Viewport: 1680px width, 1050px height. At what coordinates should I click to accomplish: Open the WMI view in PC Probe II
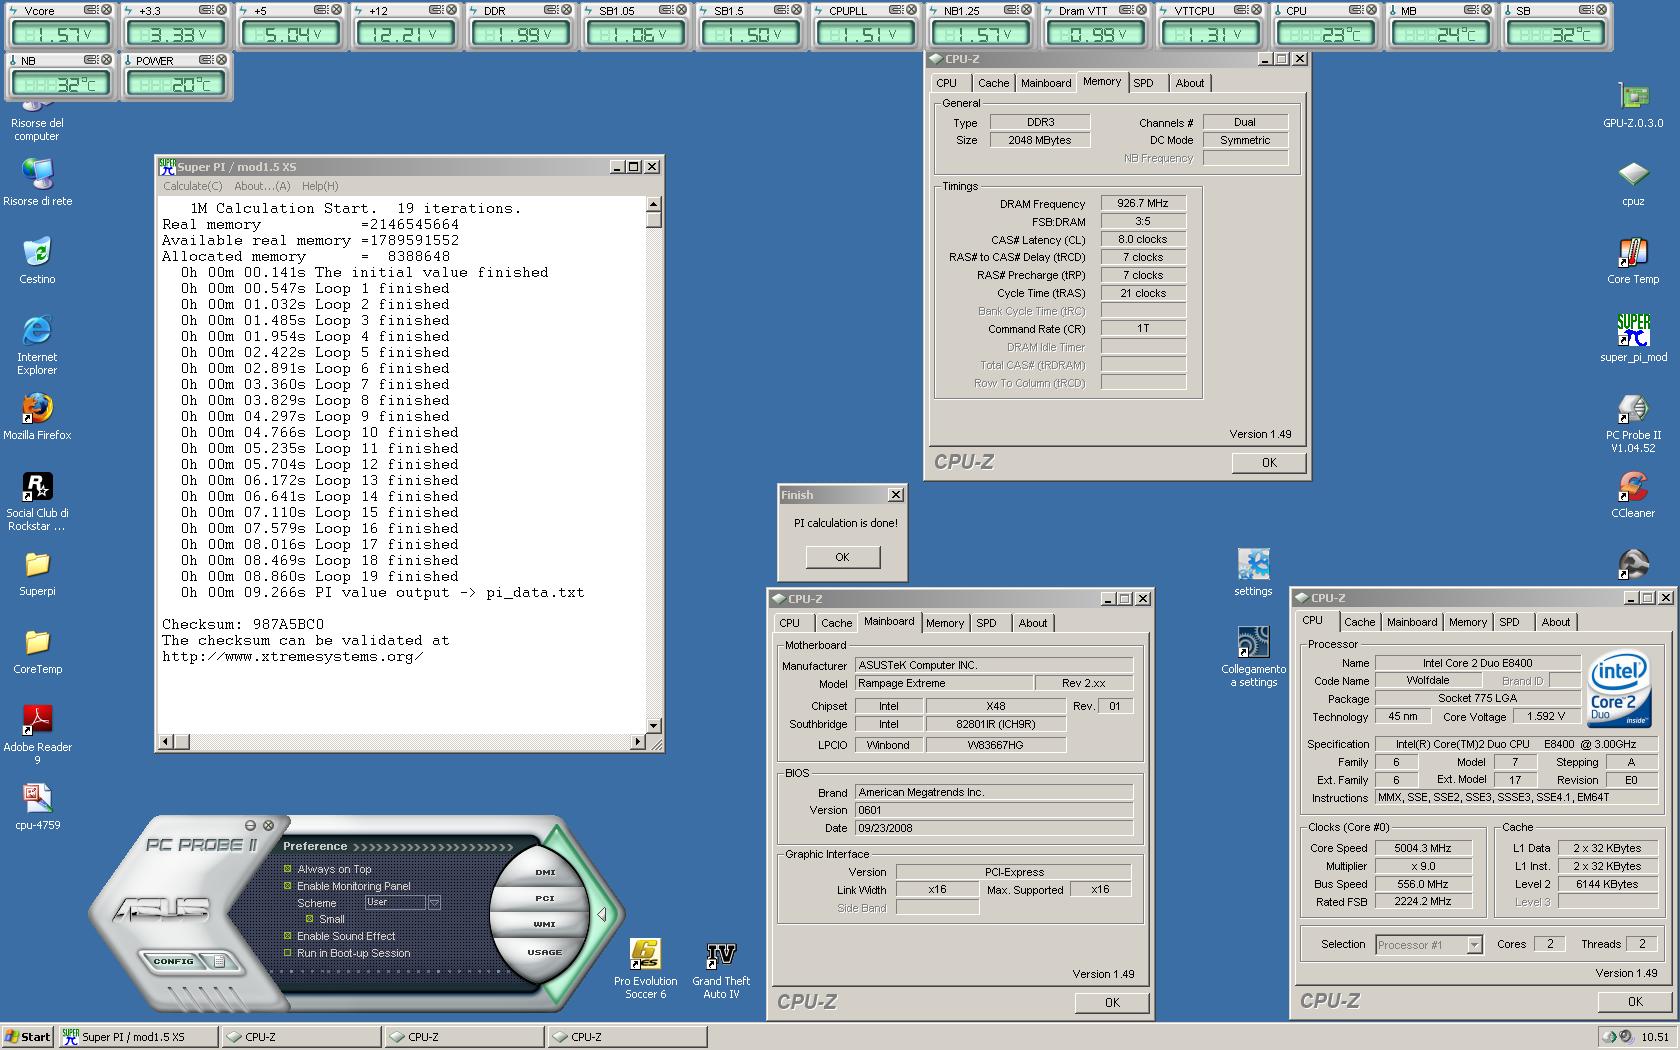click(545, 924)
